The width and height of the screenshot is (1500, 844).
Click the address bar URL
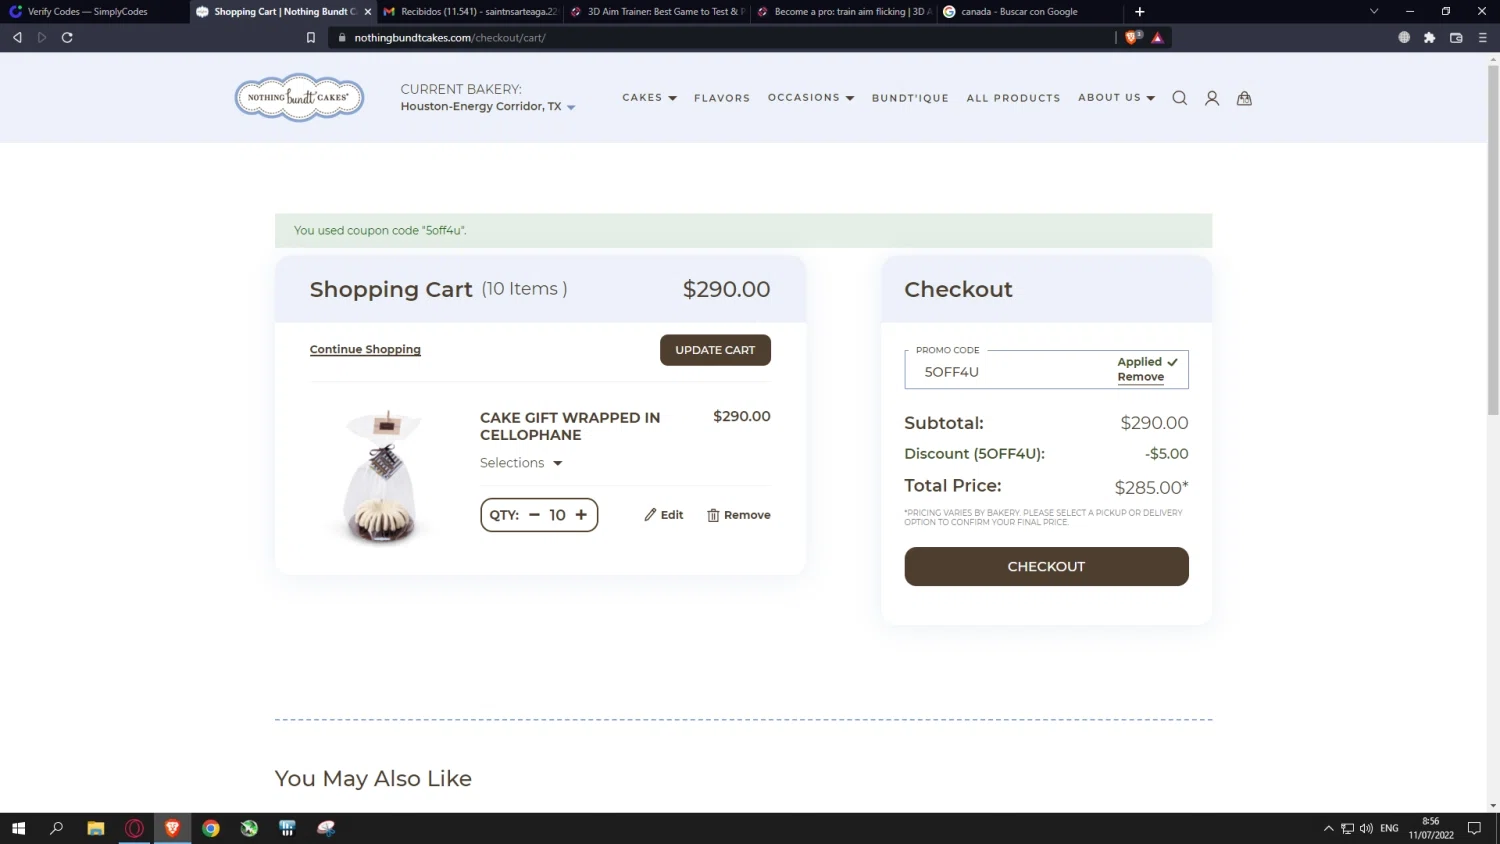tap(450, 37)
